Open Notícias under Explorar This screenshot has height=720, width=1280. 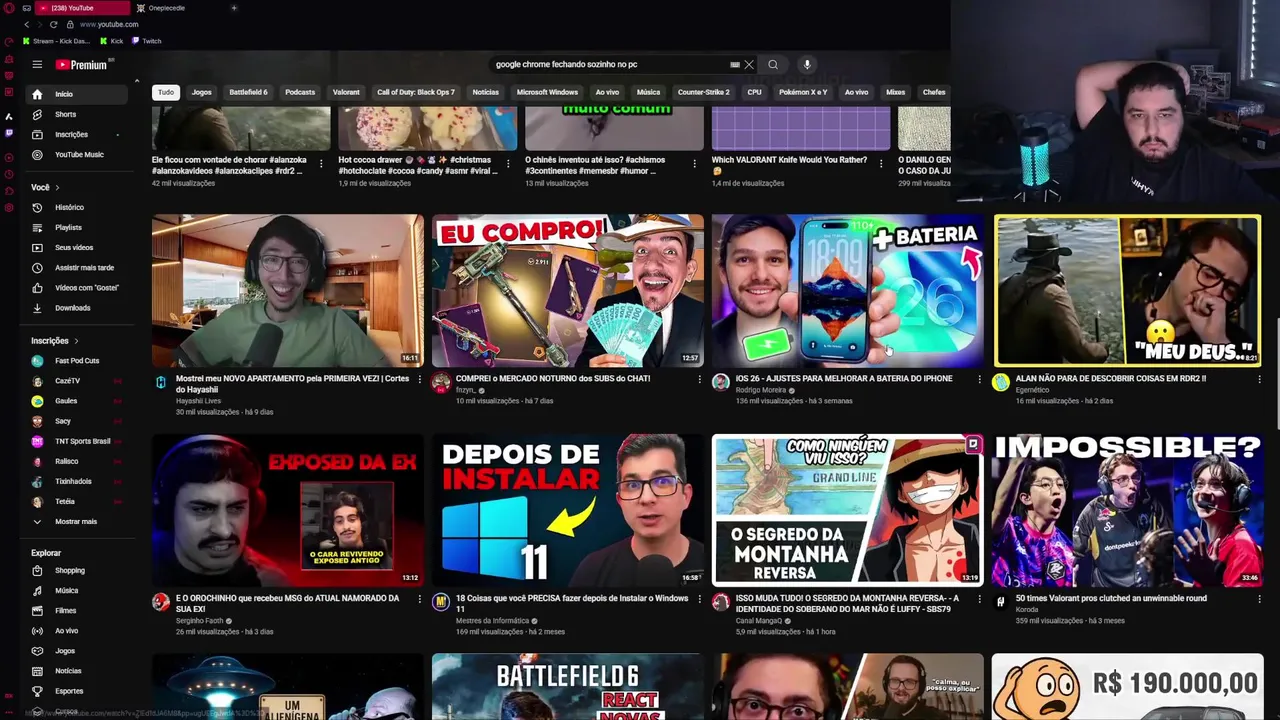point(68,671)
